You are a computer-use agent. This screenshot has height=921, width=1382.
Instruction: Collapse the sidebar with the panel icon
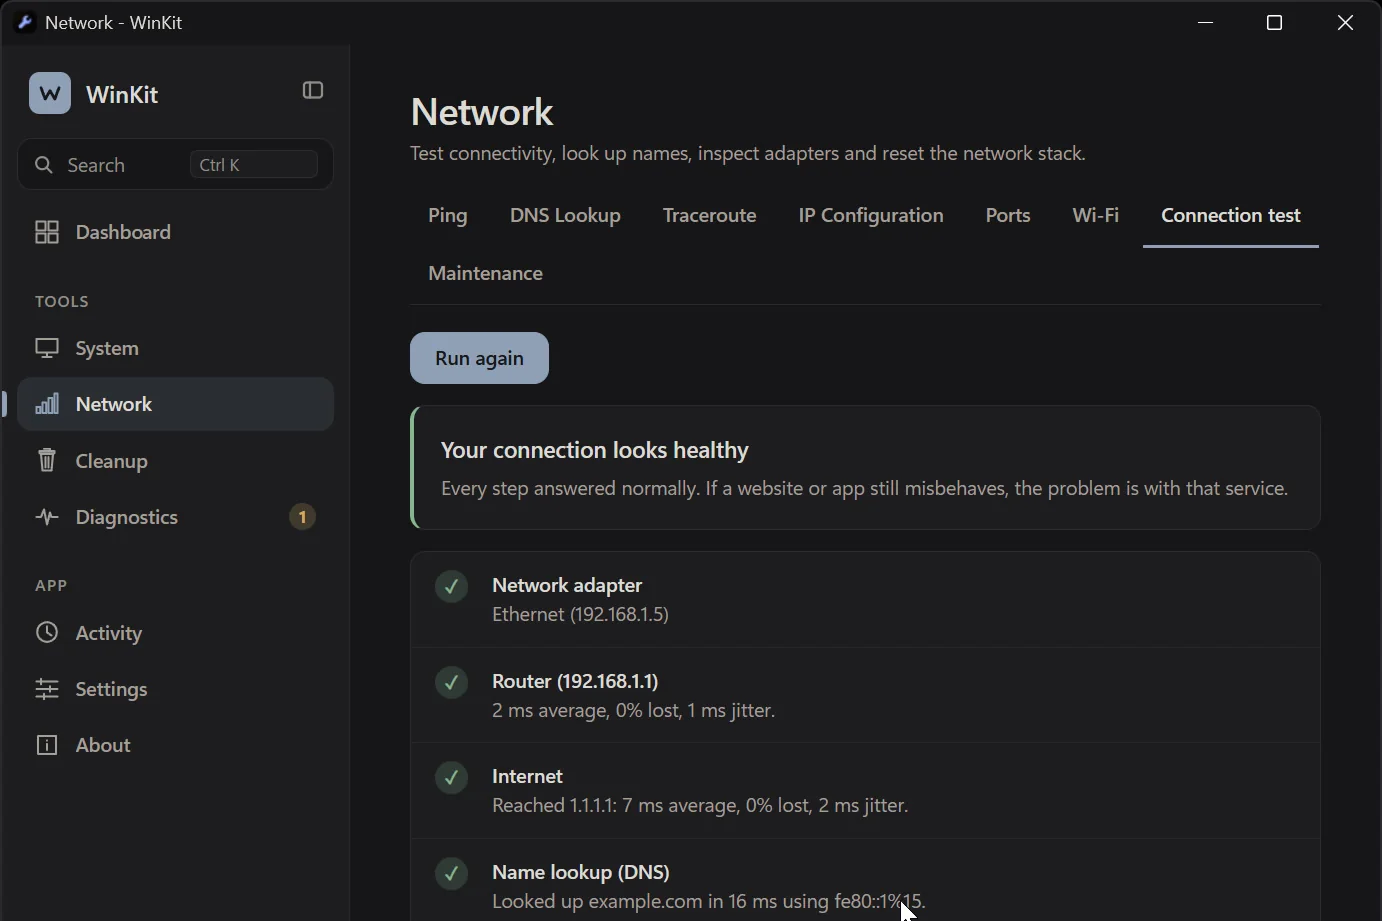tap(313, 91)
